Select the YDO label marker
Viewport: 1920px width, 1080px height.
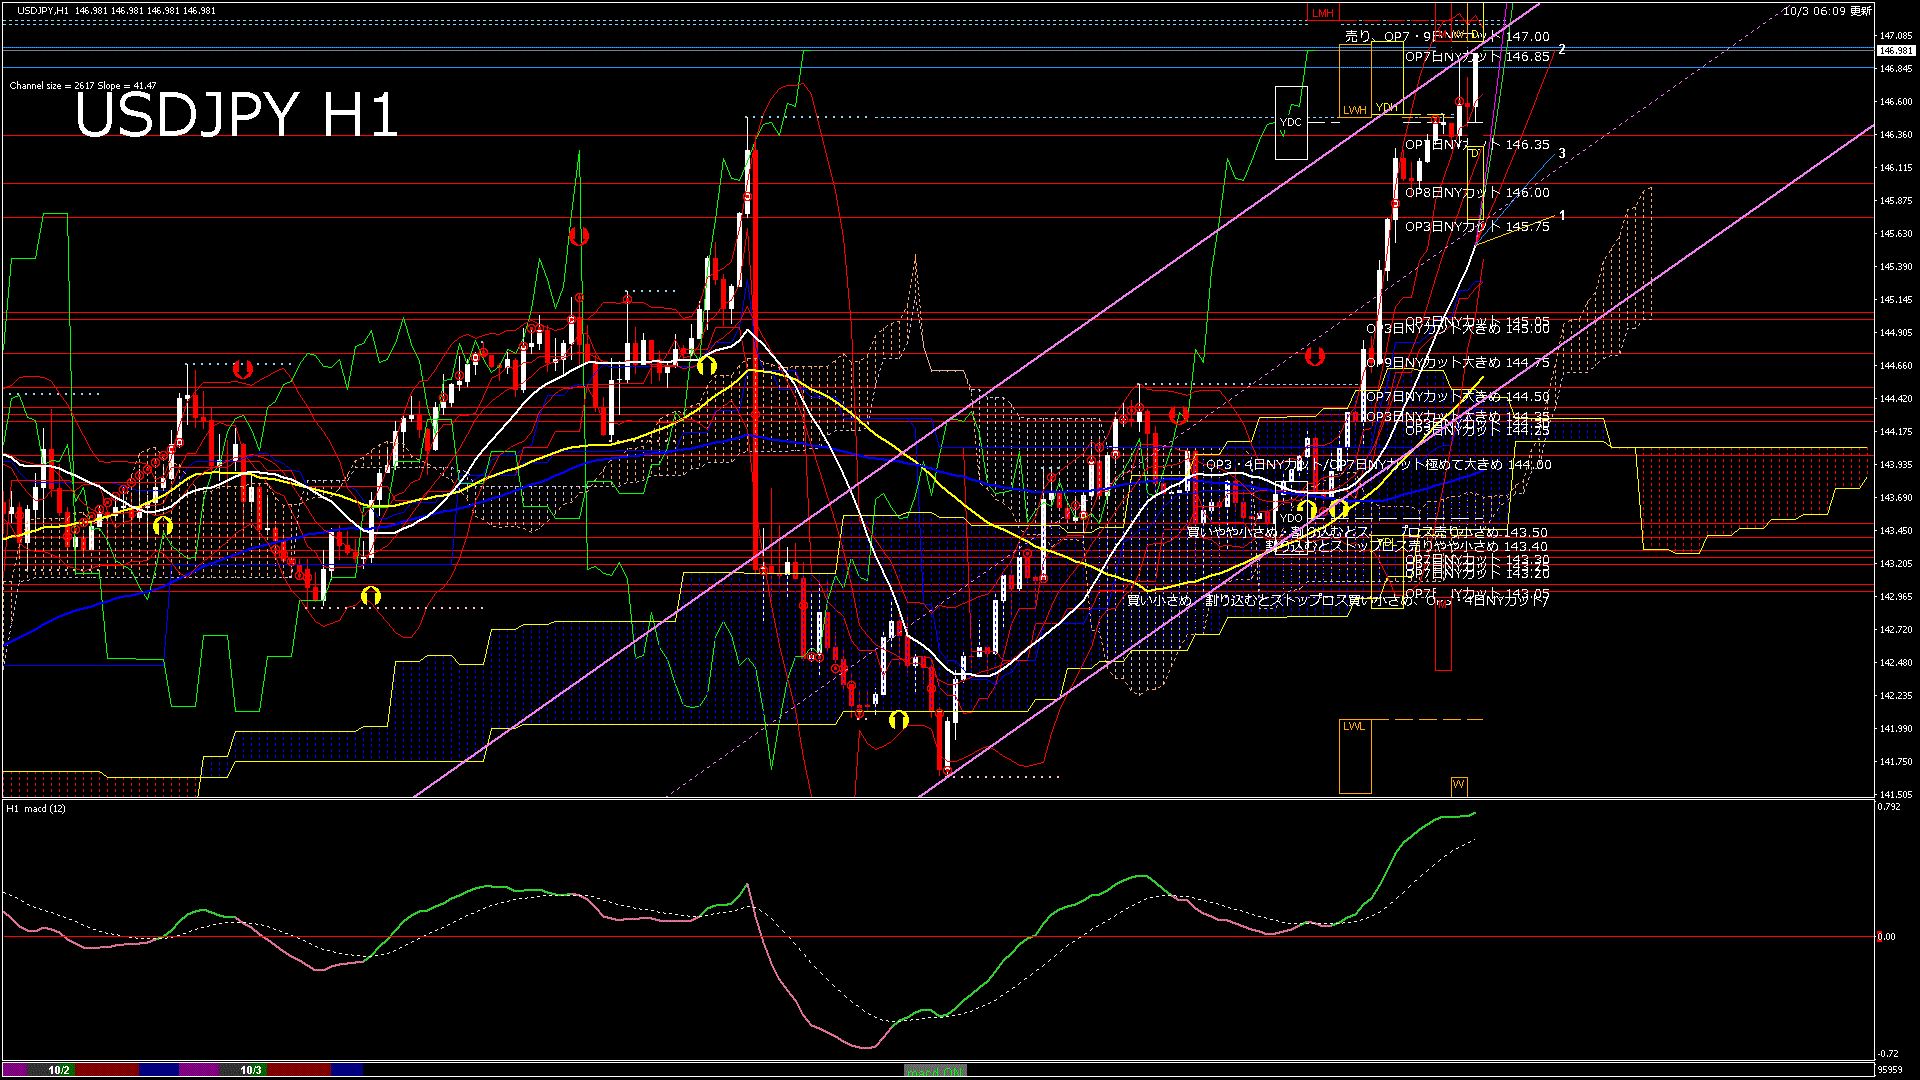click(1291, 518)
